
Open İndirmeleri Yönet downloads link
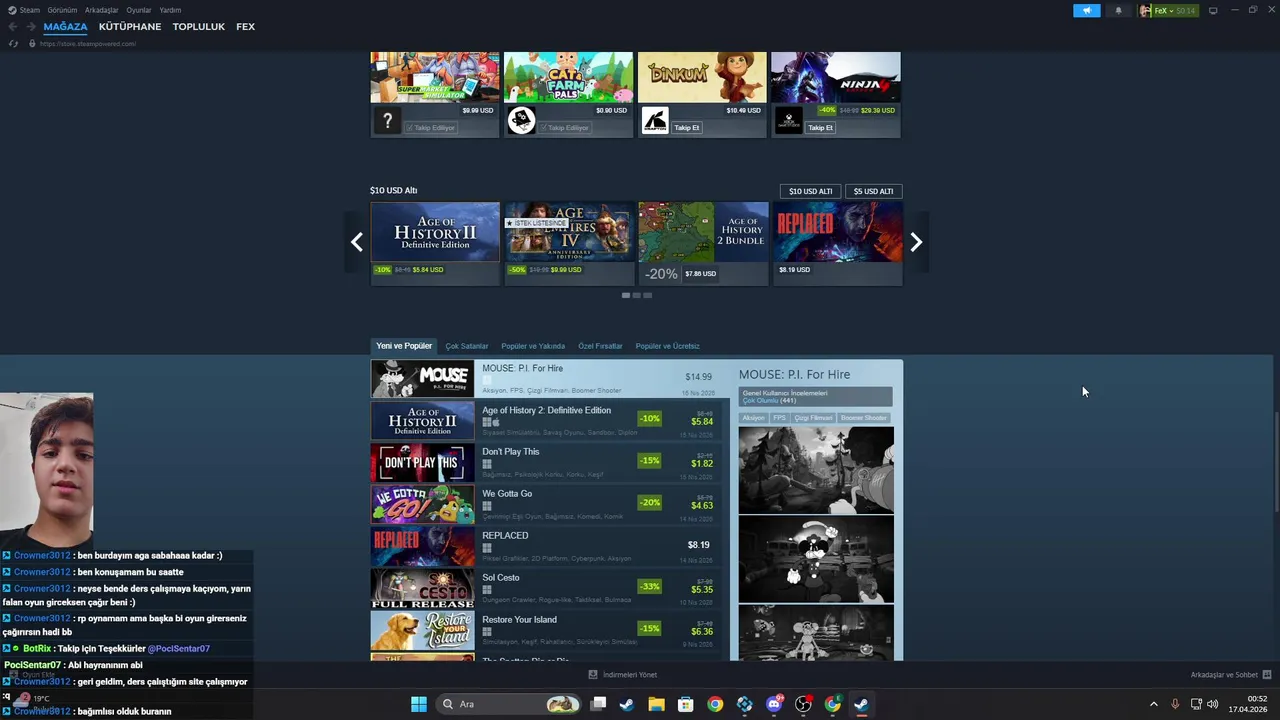[x=630, y=675]
